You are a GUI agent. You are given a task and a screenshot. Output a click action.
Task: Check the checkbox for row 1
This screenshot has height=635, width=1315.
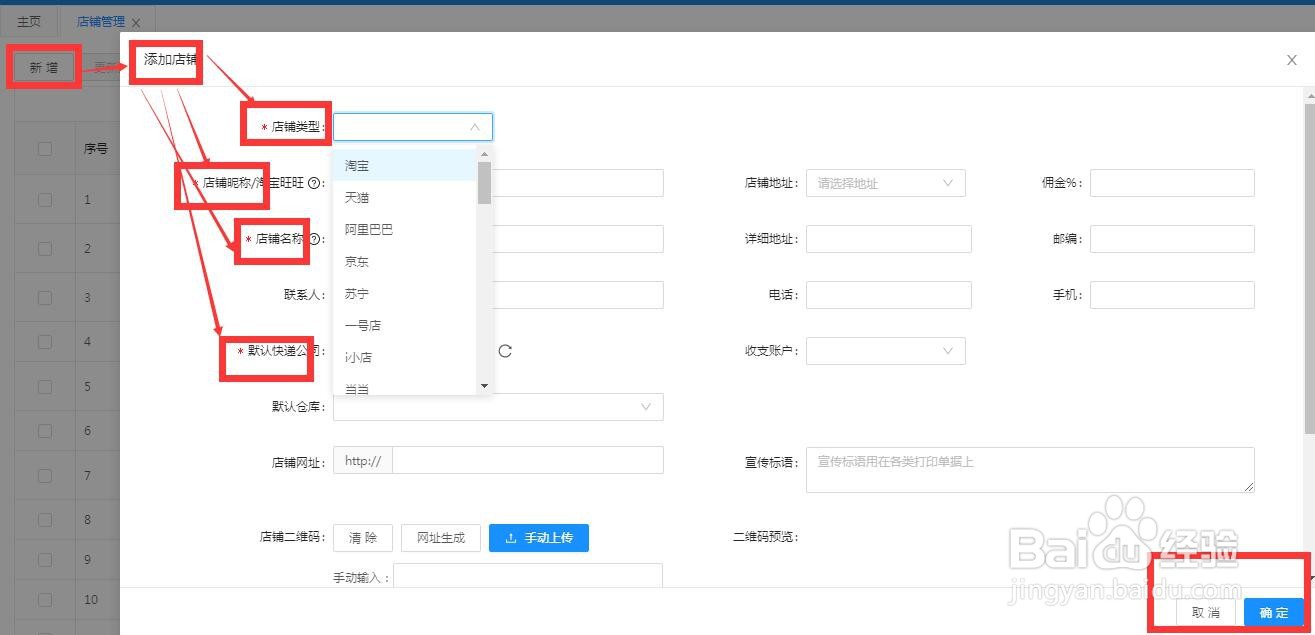coord(45,200)
